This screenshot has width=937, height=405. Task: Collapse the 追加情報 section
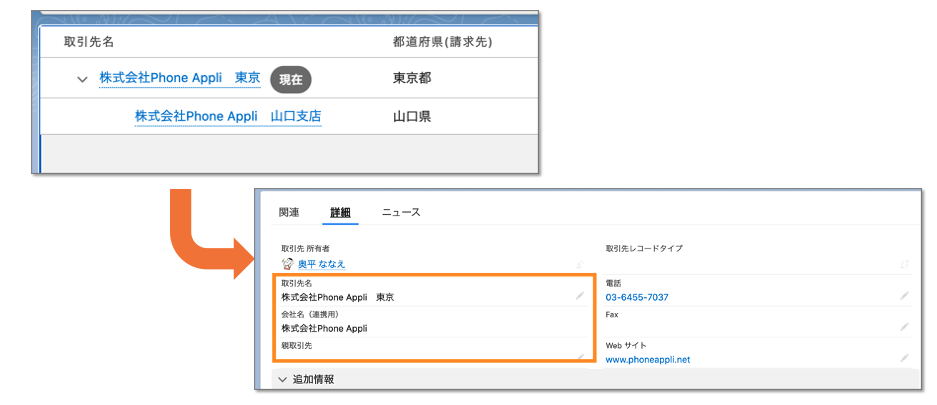click(283, 379)
